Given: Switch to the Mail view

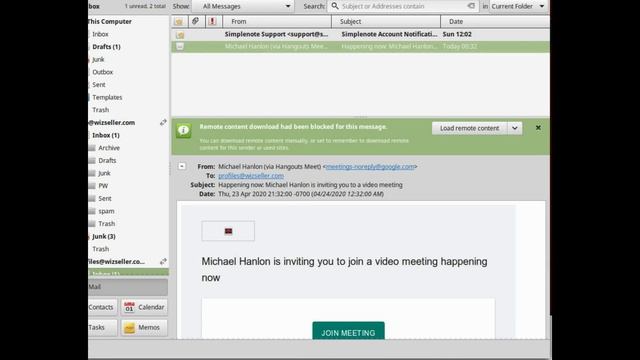Looking at the screenshot, I should 128,287.
